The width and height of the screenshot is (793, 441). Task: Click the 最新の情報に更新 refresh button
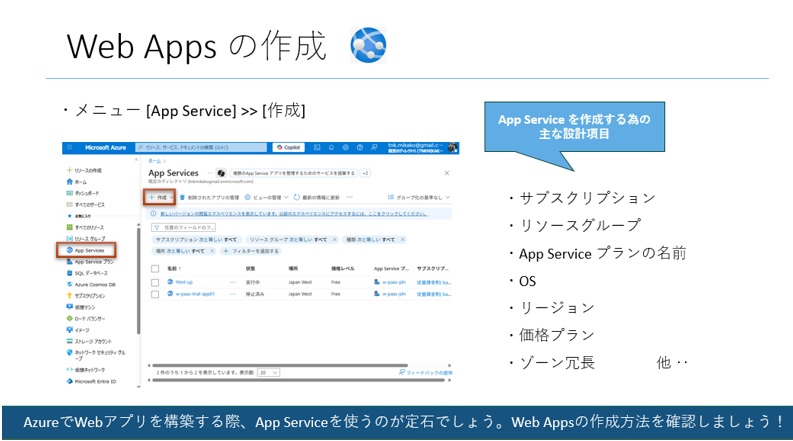(317, 197)
